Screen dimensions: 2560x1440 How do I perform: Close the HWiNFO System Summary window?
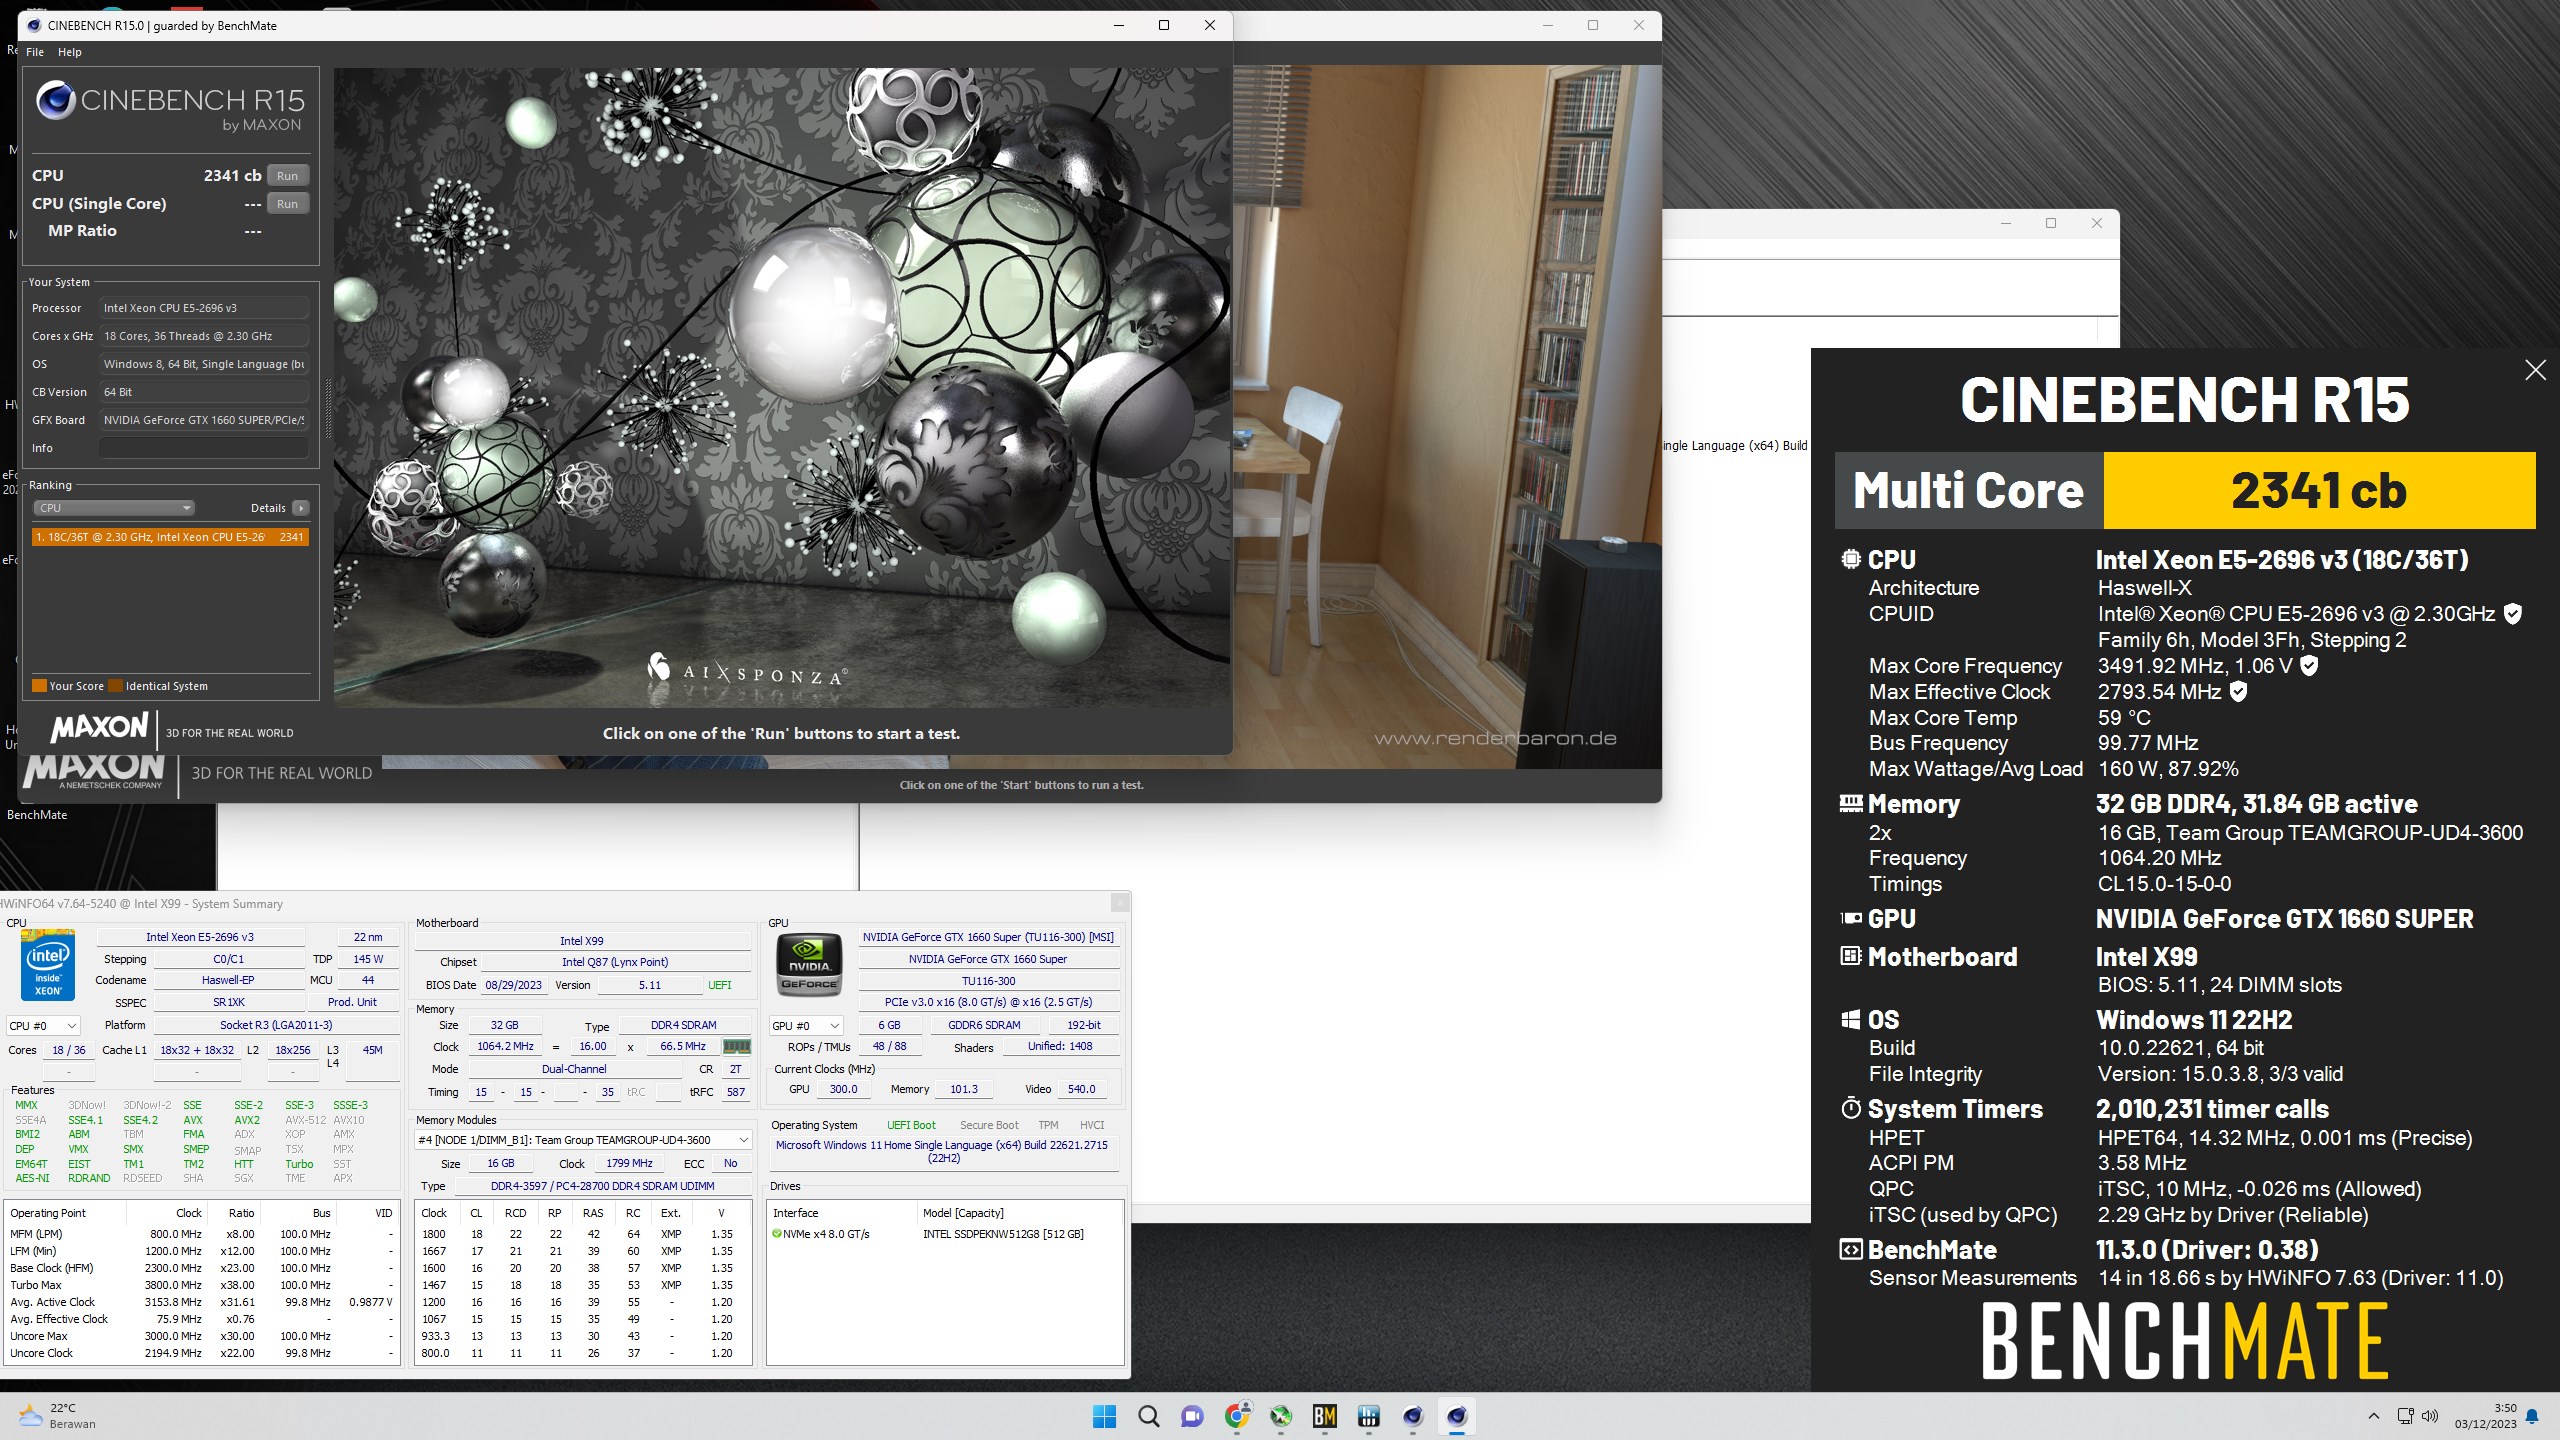1120,903
